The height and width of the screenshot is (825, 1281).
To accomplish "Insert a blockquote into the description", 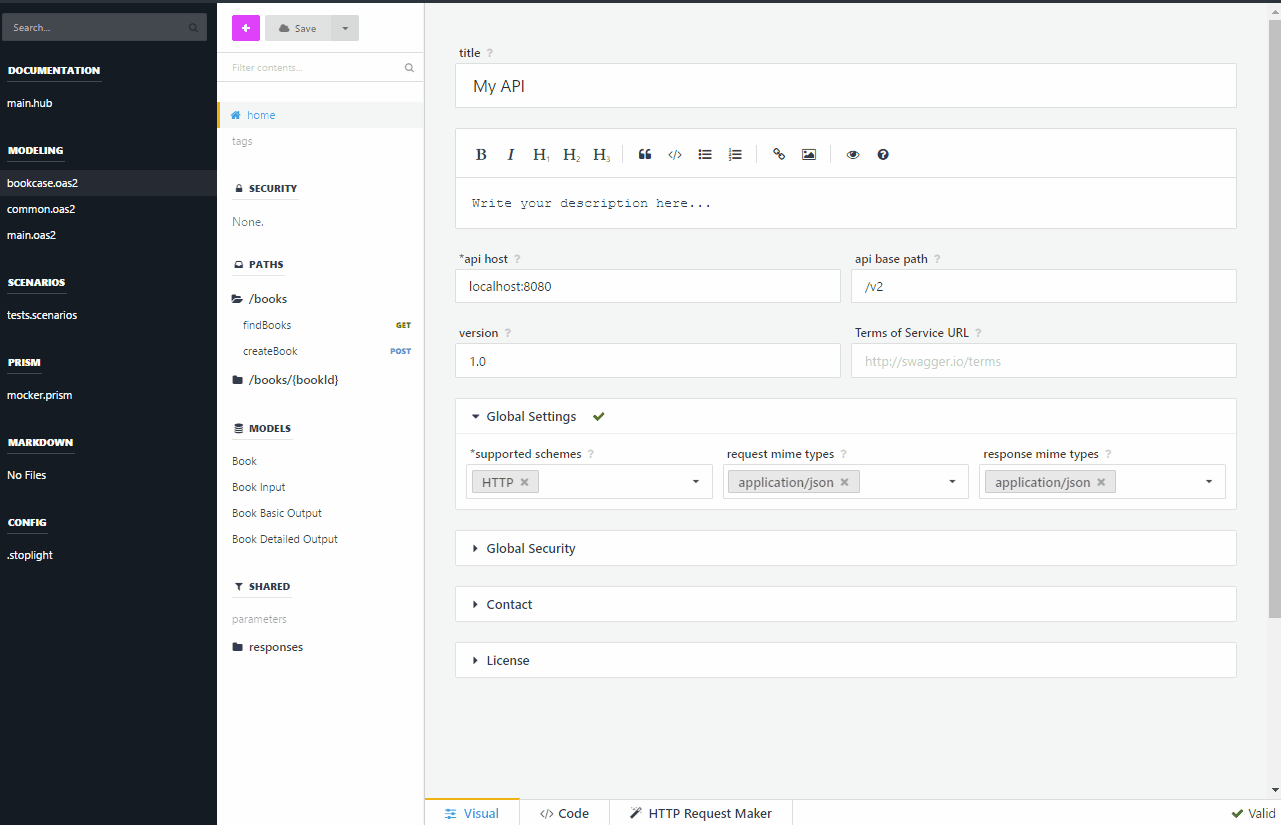I will (x=645, y=154).
